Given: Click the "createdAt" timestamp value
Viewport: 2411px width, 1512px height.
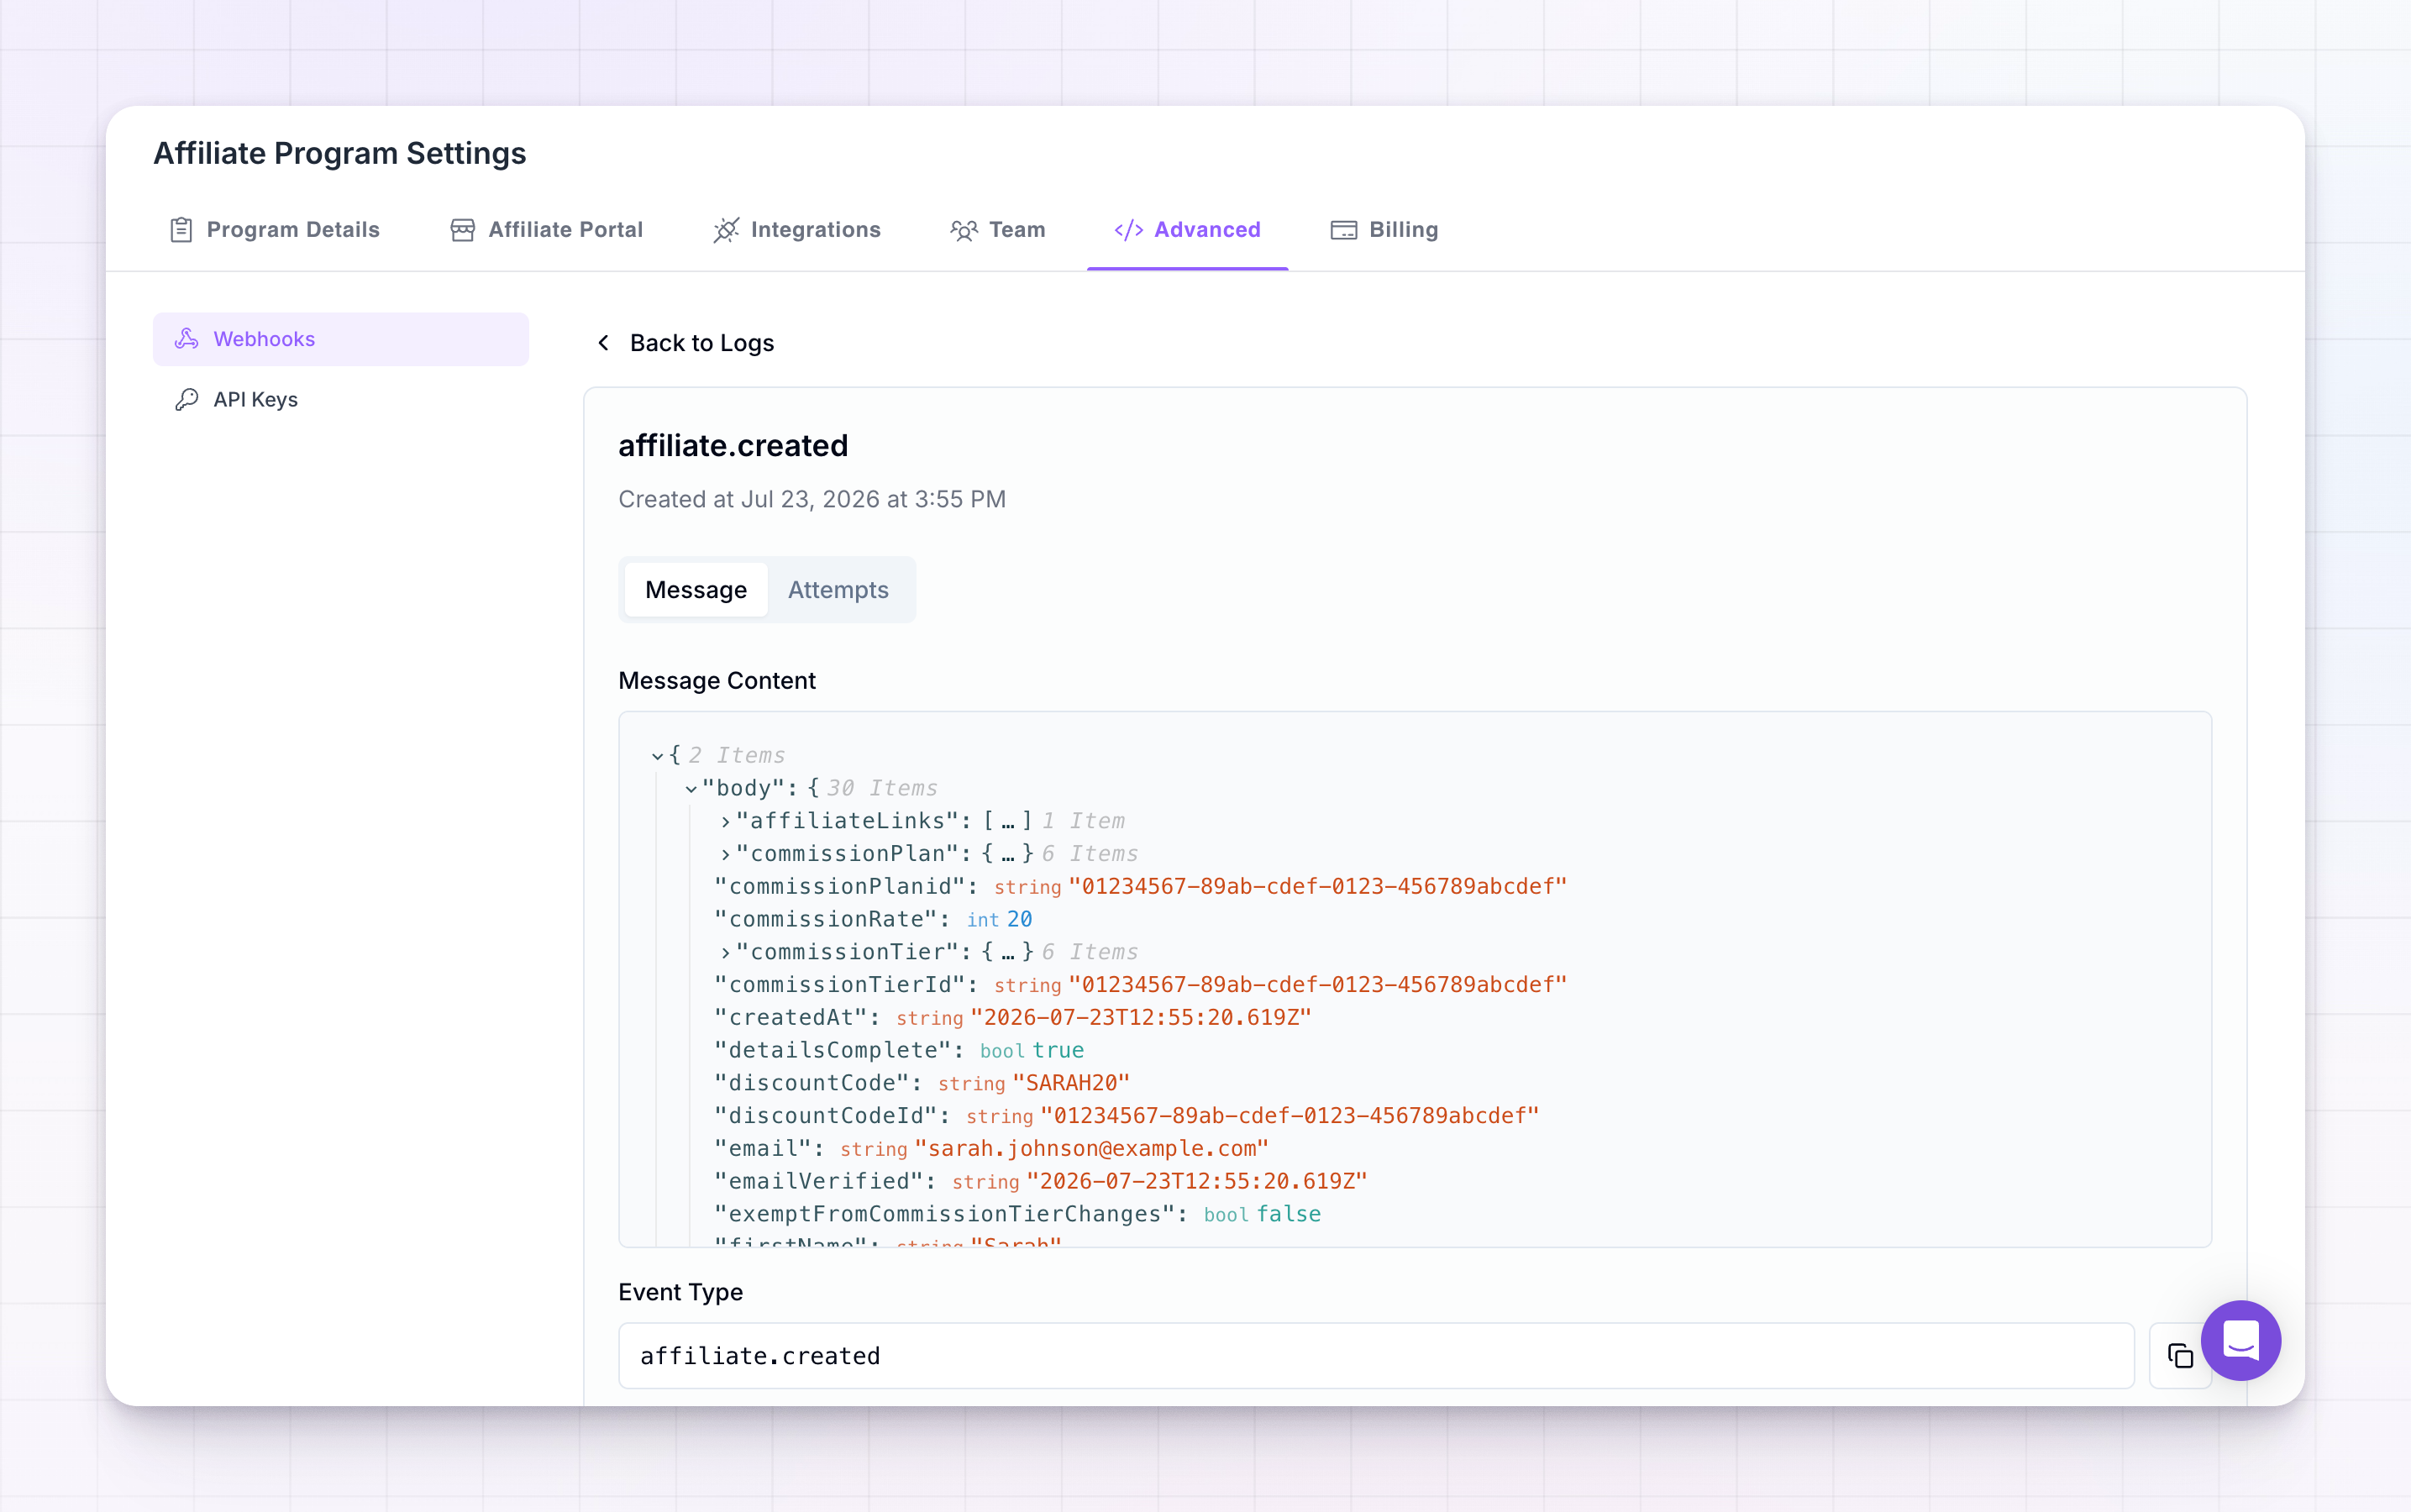Looking at the screenshot, I should [x=1140, y=1018].
